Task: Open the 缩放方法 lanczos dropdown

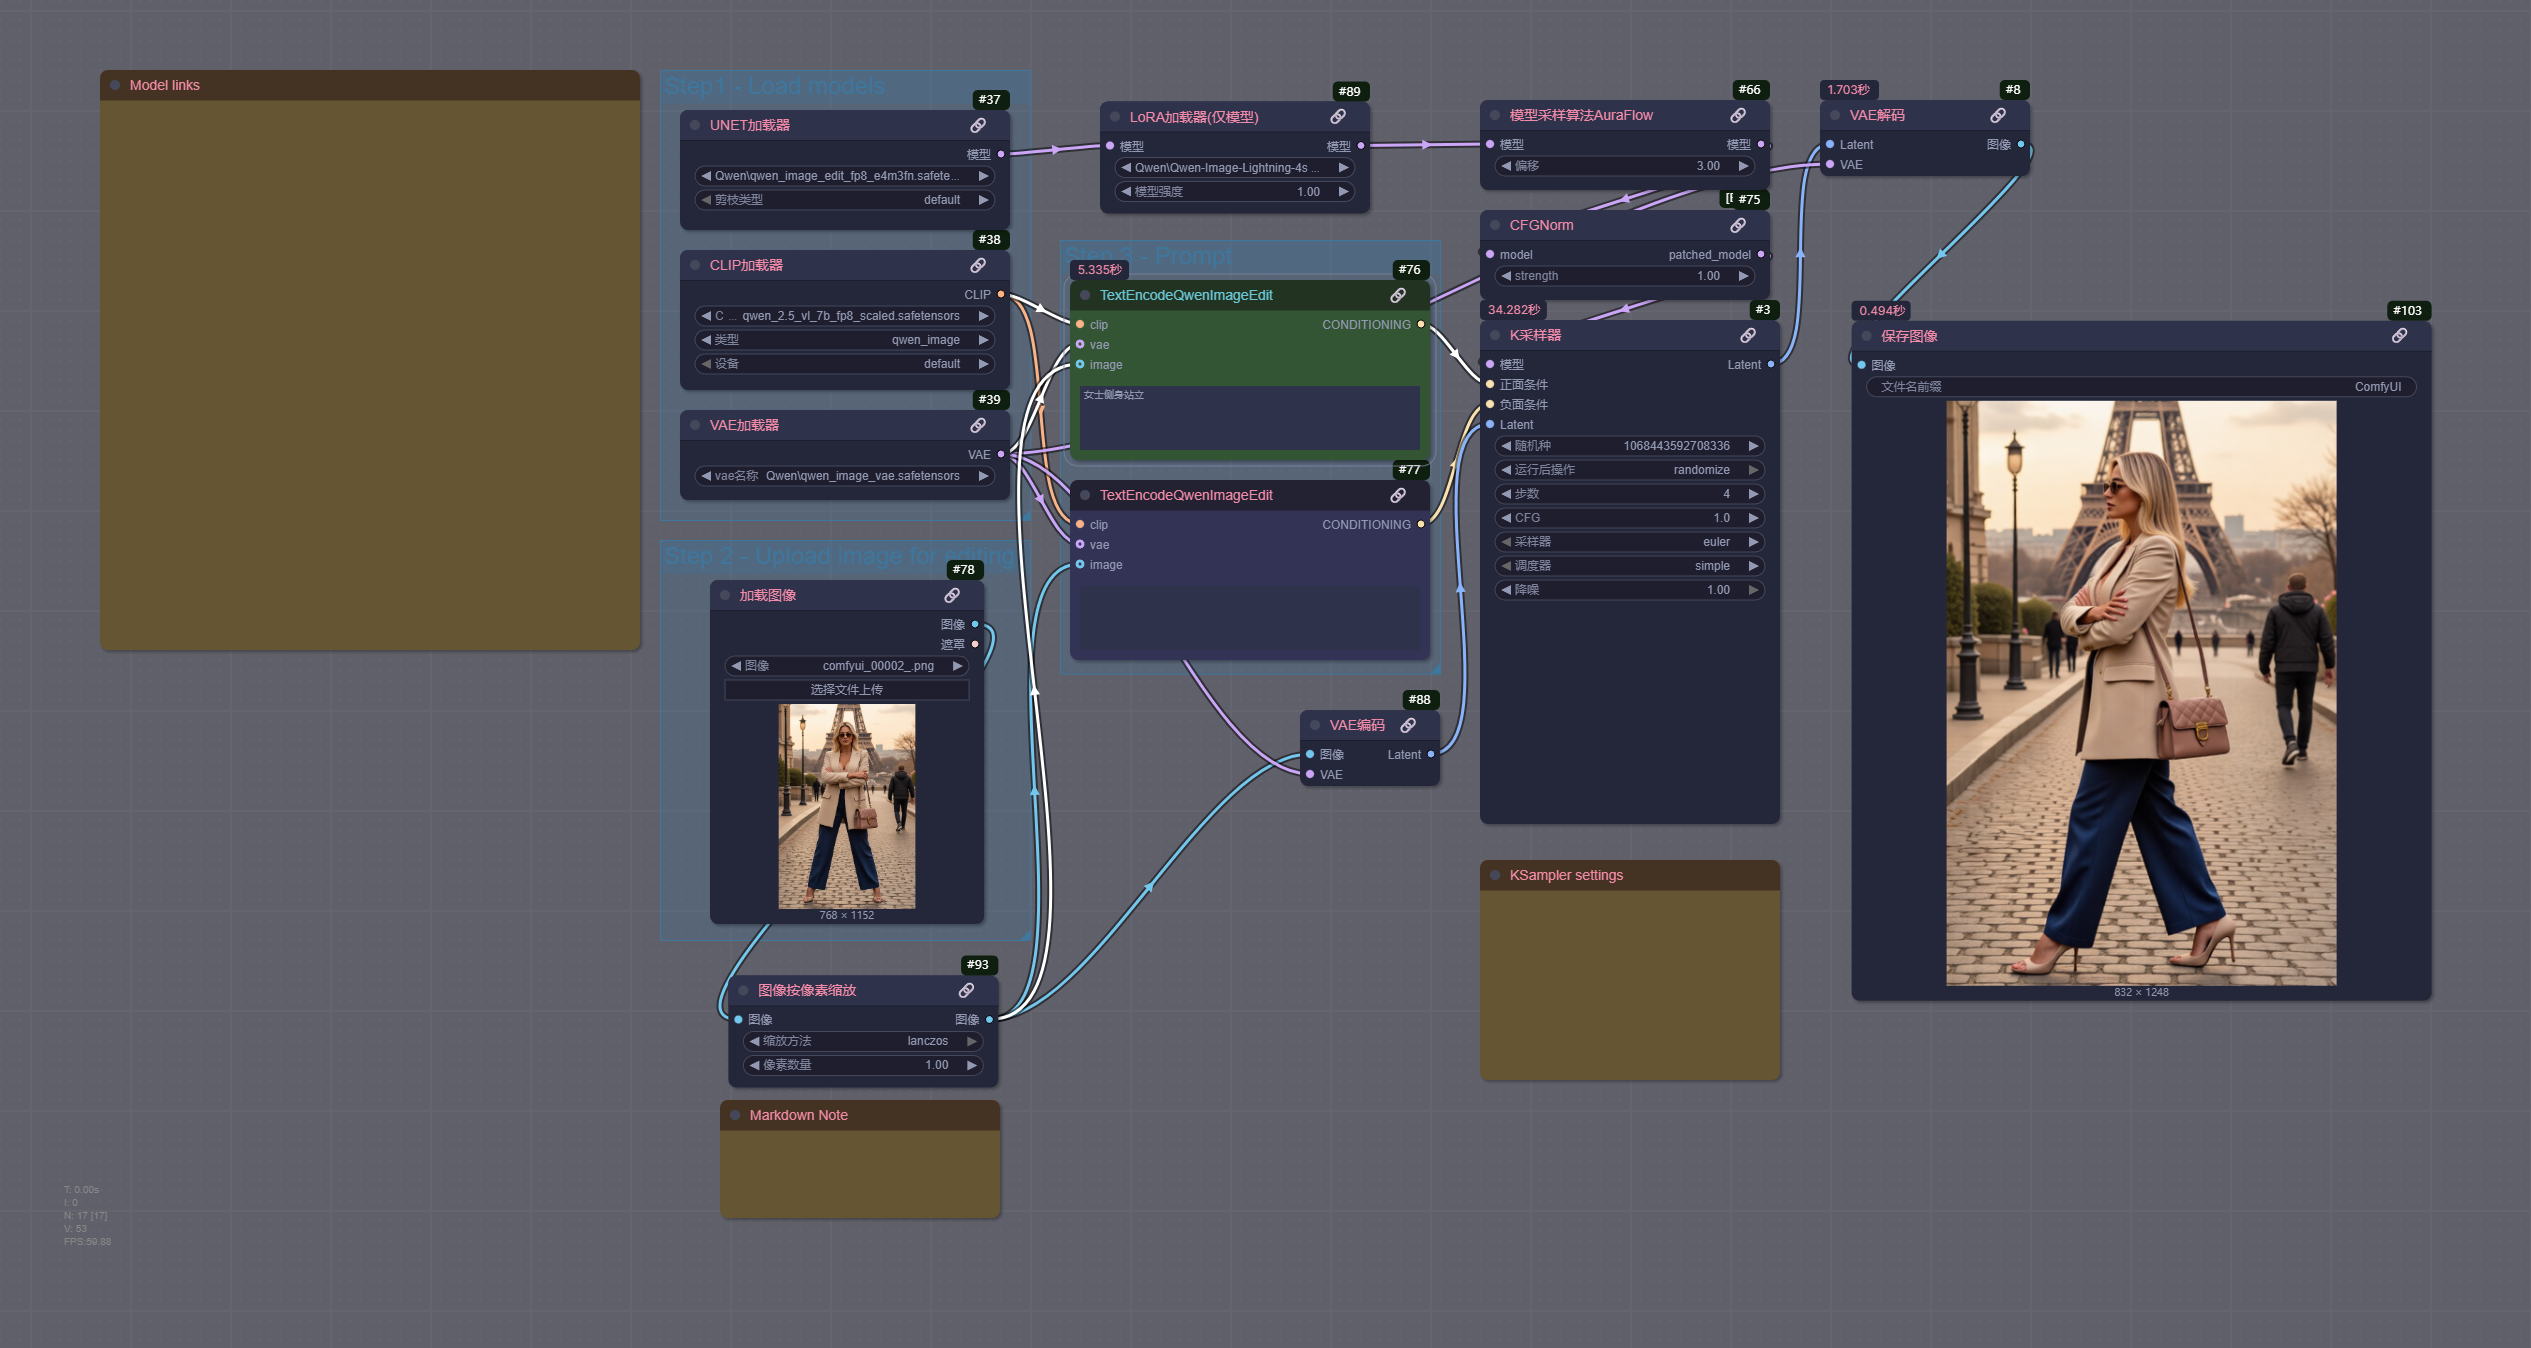Action: click(862, 1041)
